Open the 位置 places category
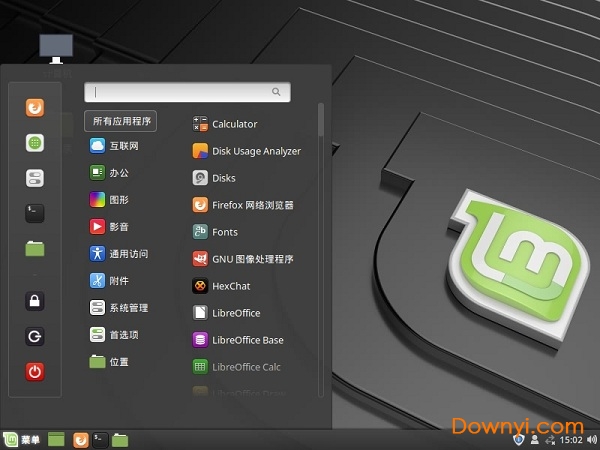 [110, 362]
